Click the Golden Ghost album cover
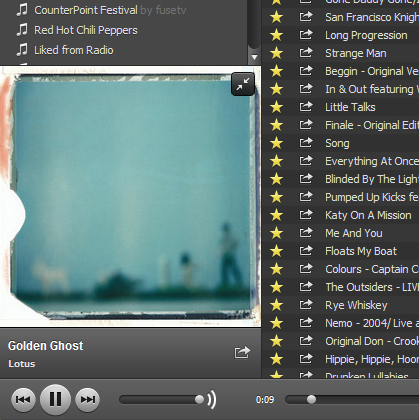Screen dimensions: 419x420 (x=130, y=197)
